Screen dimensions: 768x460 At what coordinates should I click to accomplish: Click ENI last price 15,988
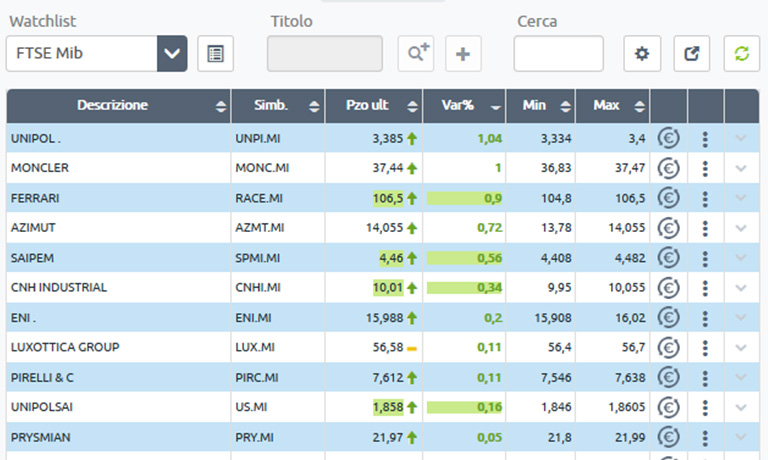(x=384, y=318)
